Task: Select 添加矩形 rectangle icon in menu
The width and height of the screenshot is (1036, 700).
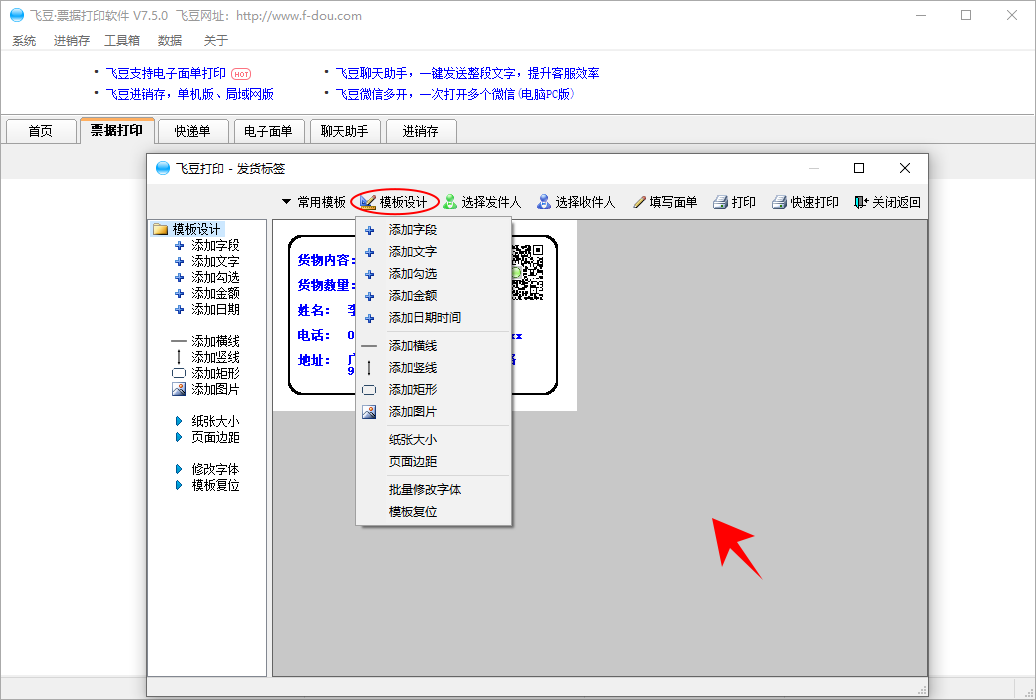Action: click(x=369, y=390)
